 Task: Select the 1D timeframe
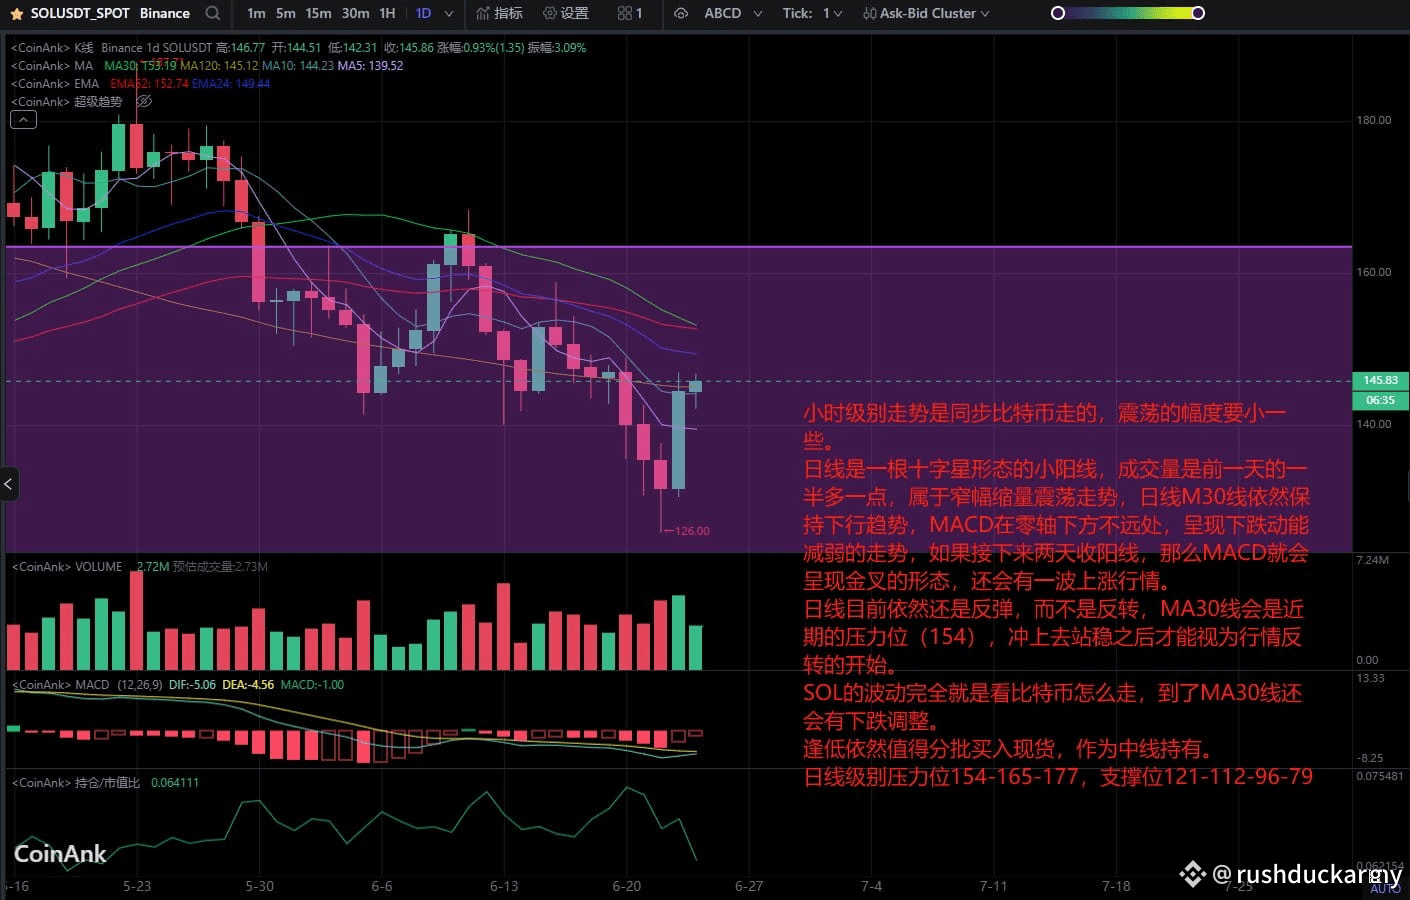[423, 13]
